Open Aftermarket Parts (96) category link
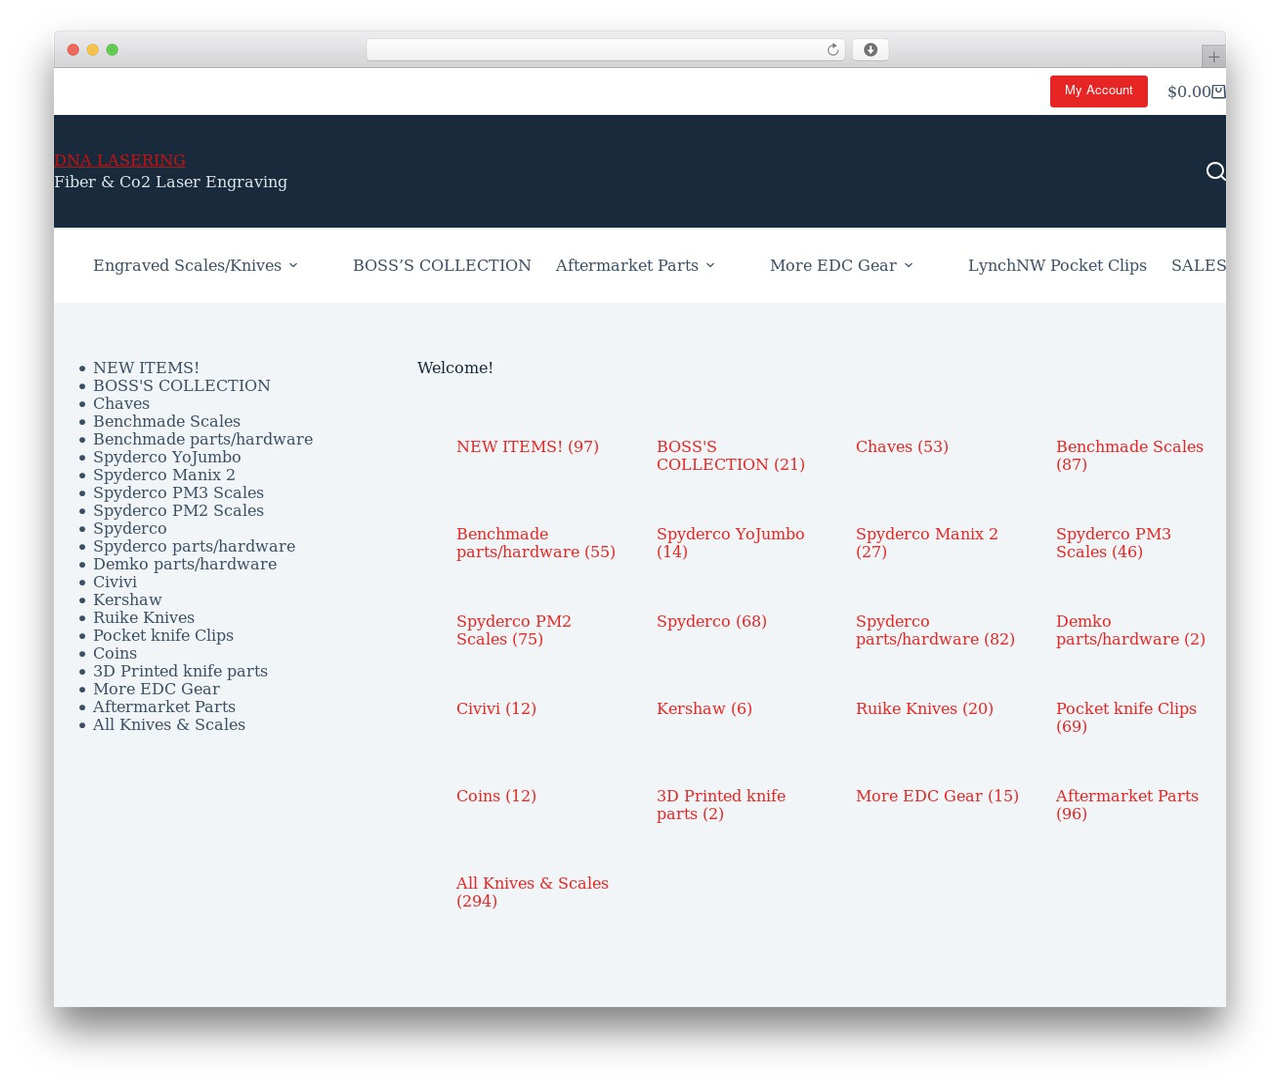This screenshot has width=1280, height=1084. click(x=1127, y=805)
